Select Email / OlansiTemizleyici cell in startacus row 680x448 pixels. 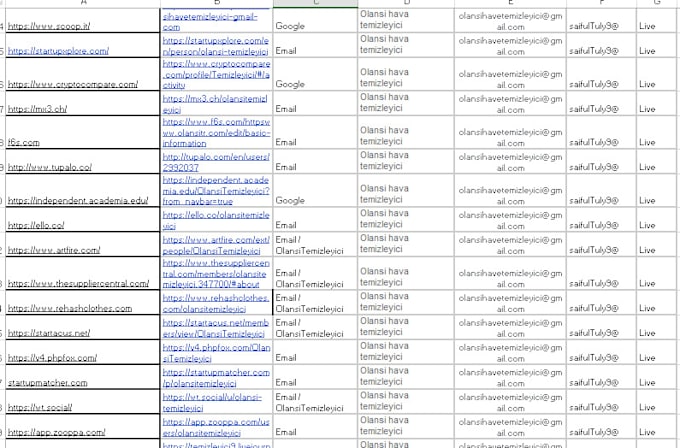[315, 327]
